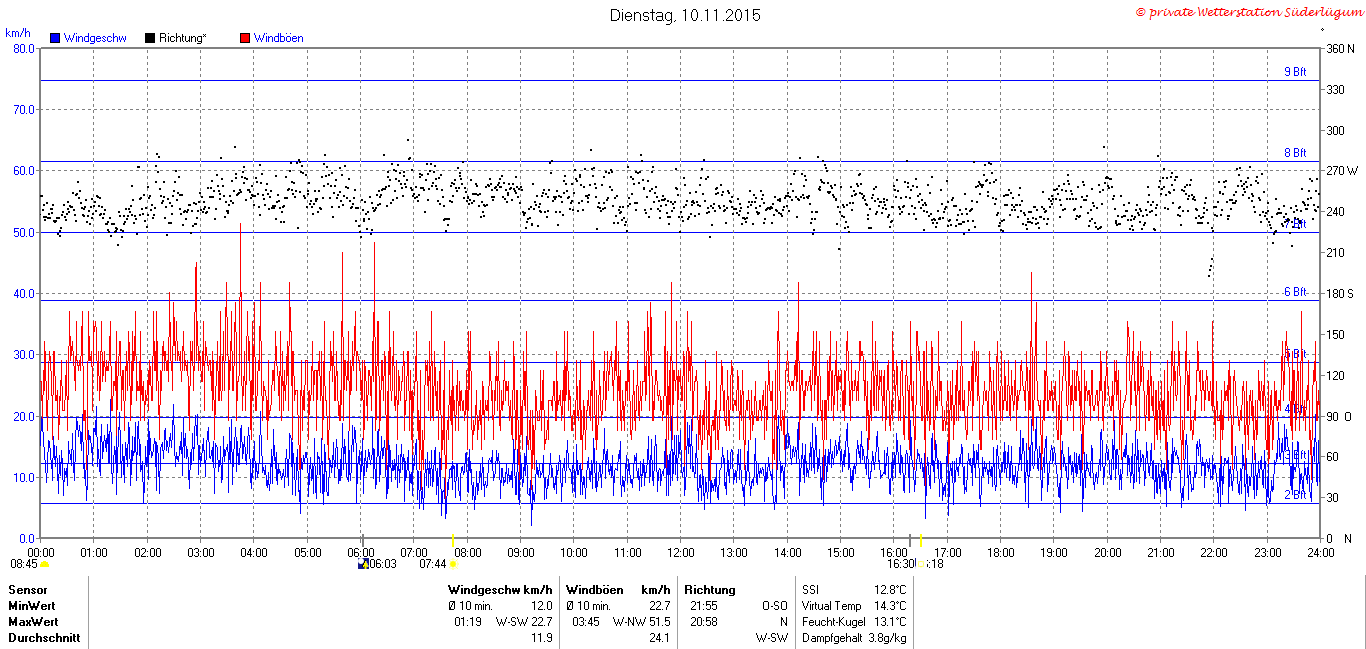Click the sun icon beside 16:30

click(x=921, y=564)
